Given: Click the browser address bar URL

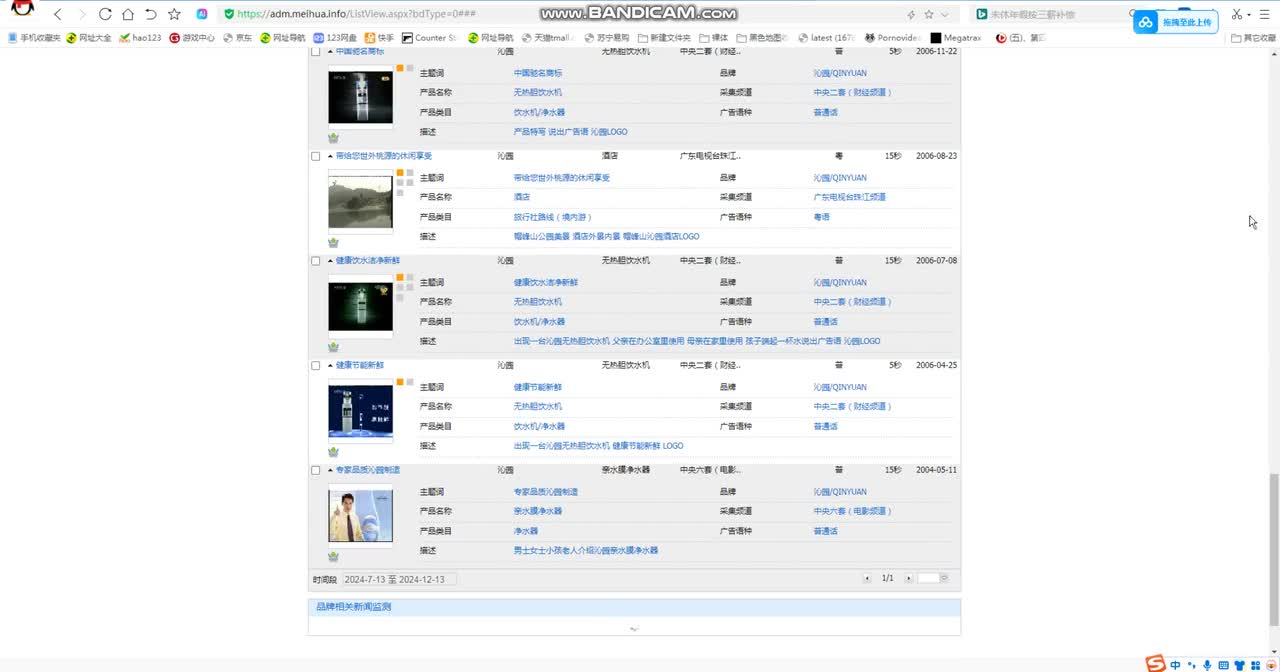Looking at the screenshot, I should pos(356,14).
